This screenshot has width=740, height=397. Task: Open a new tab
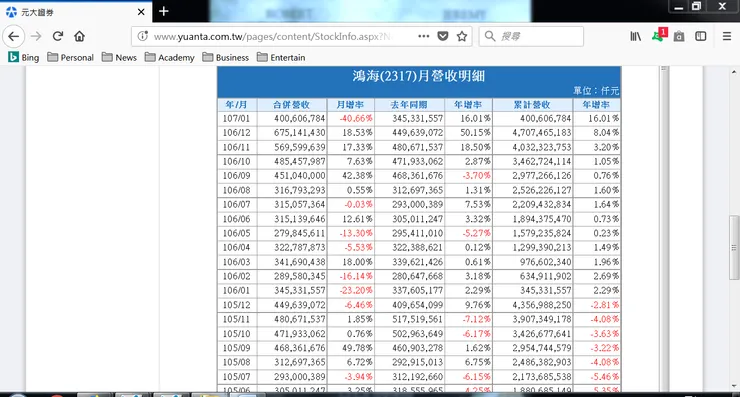pyautogui.click(x=164, y=11)
